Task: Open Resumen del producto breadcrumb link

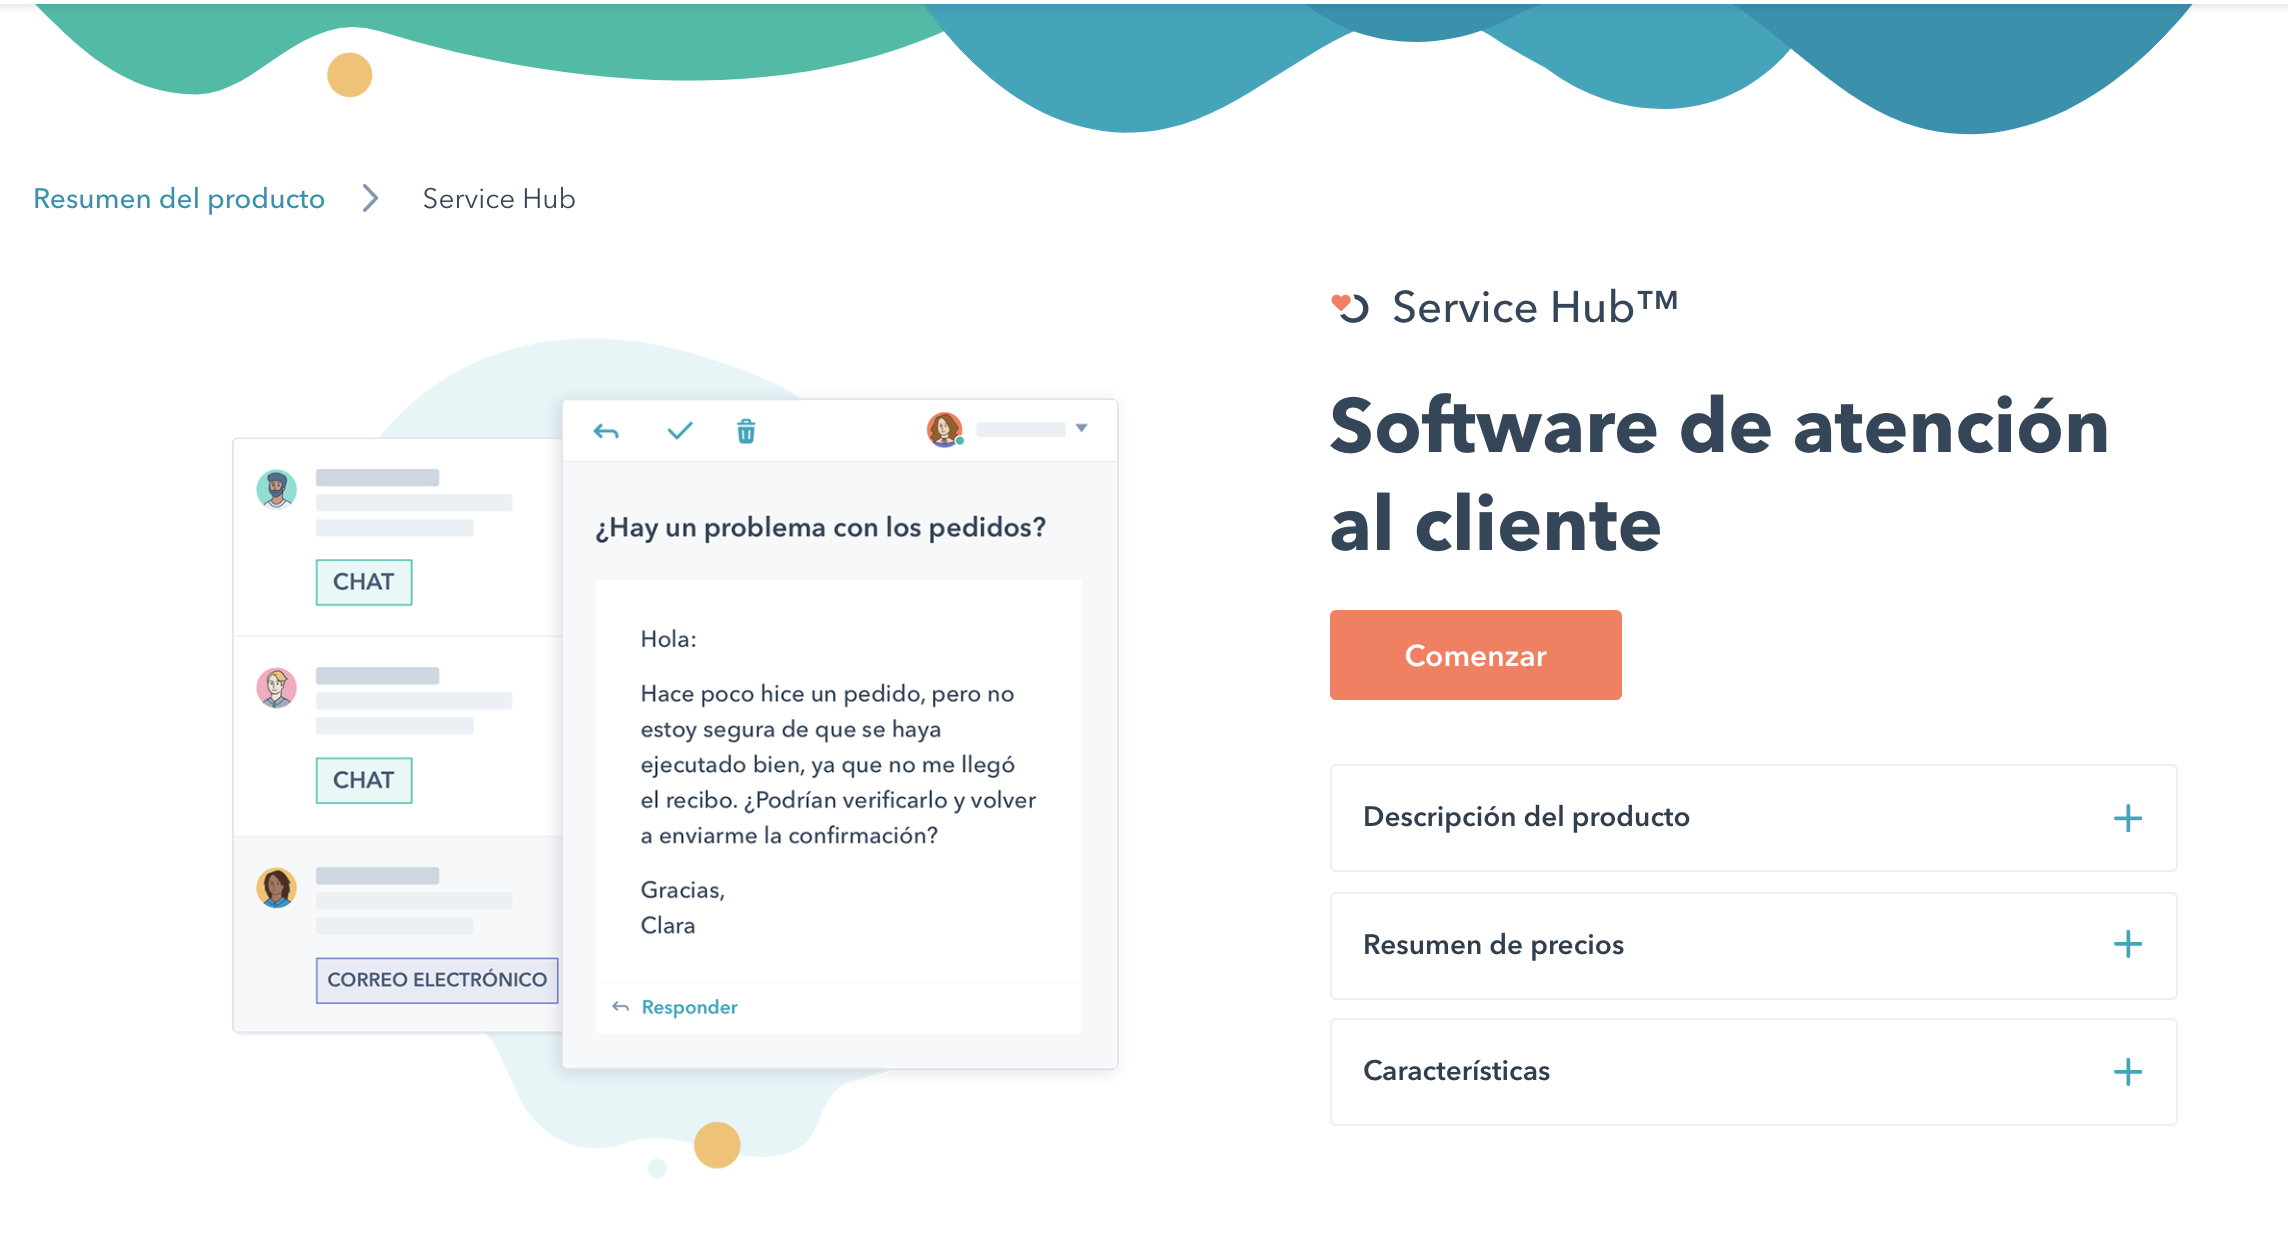Action: [179, 198]
